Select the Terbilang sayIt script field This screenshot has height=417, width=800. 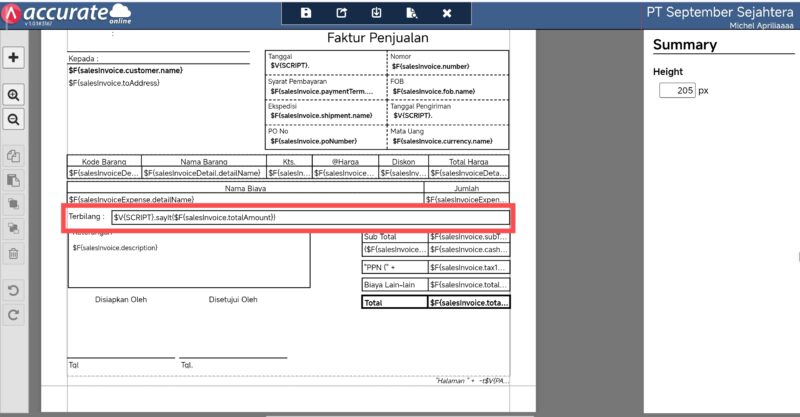[310, 217]
